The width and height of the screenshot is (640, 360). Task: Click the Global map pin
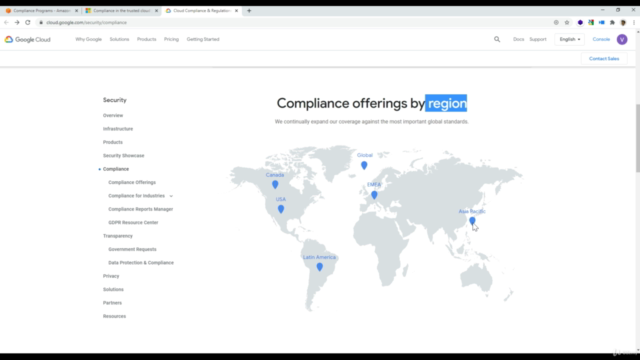coord(364,165)
